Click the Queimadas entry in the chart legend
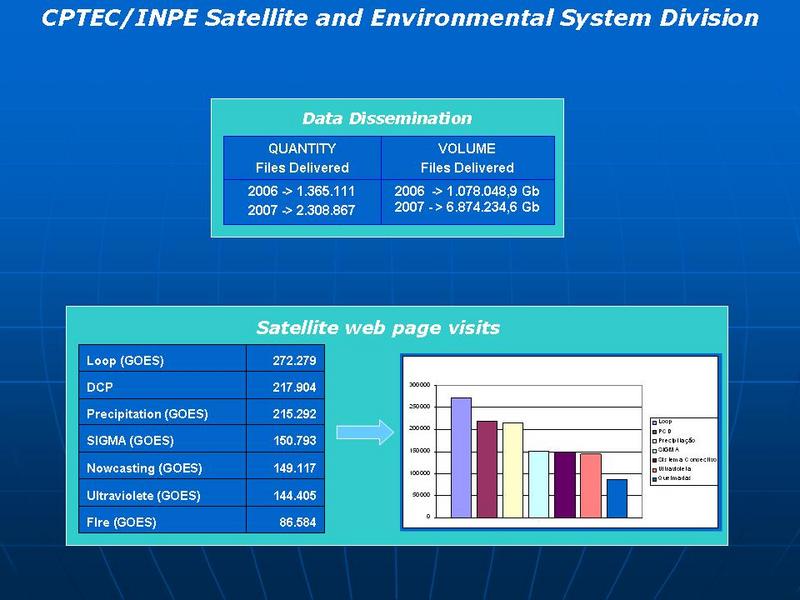 coord(671,479)
